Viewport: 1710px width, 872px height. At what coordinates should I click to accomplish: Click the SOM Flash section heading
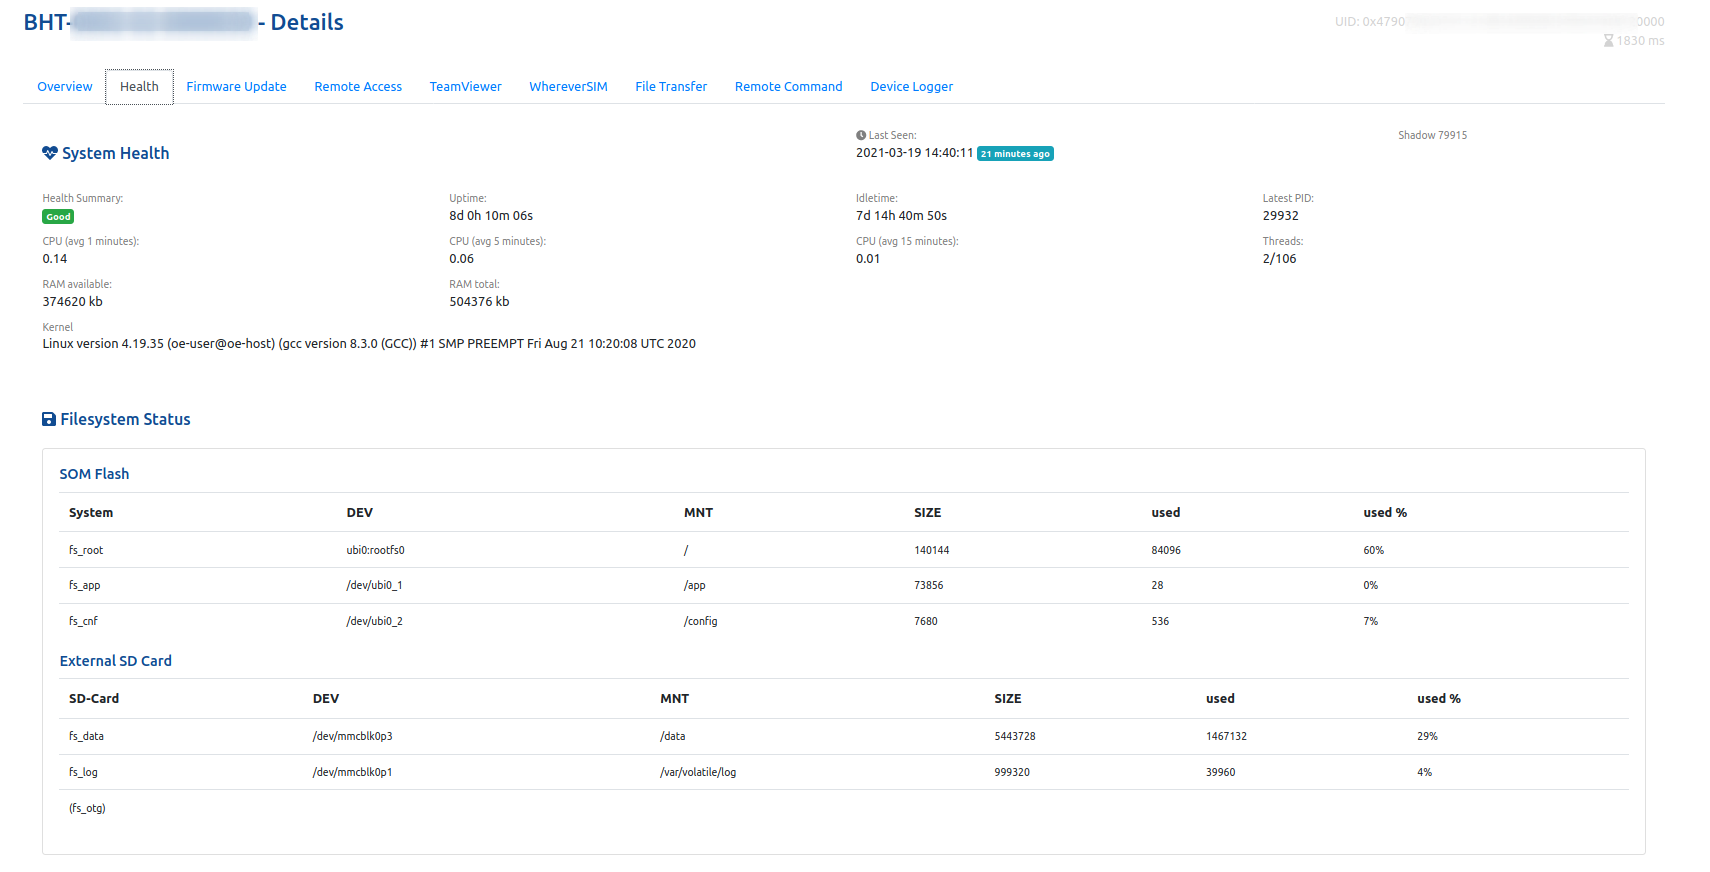point(94,474)
